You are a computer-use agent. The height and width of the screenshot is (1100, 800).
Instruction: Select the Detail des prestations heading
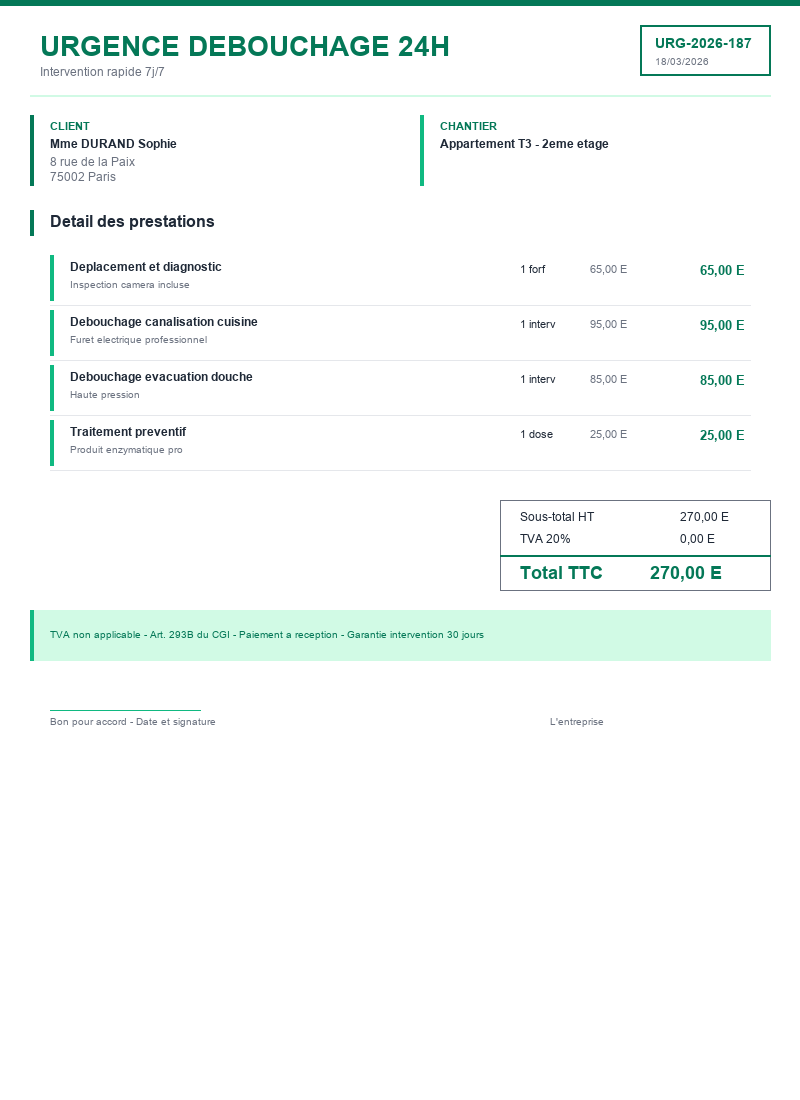tap(132, 222)
